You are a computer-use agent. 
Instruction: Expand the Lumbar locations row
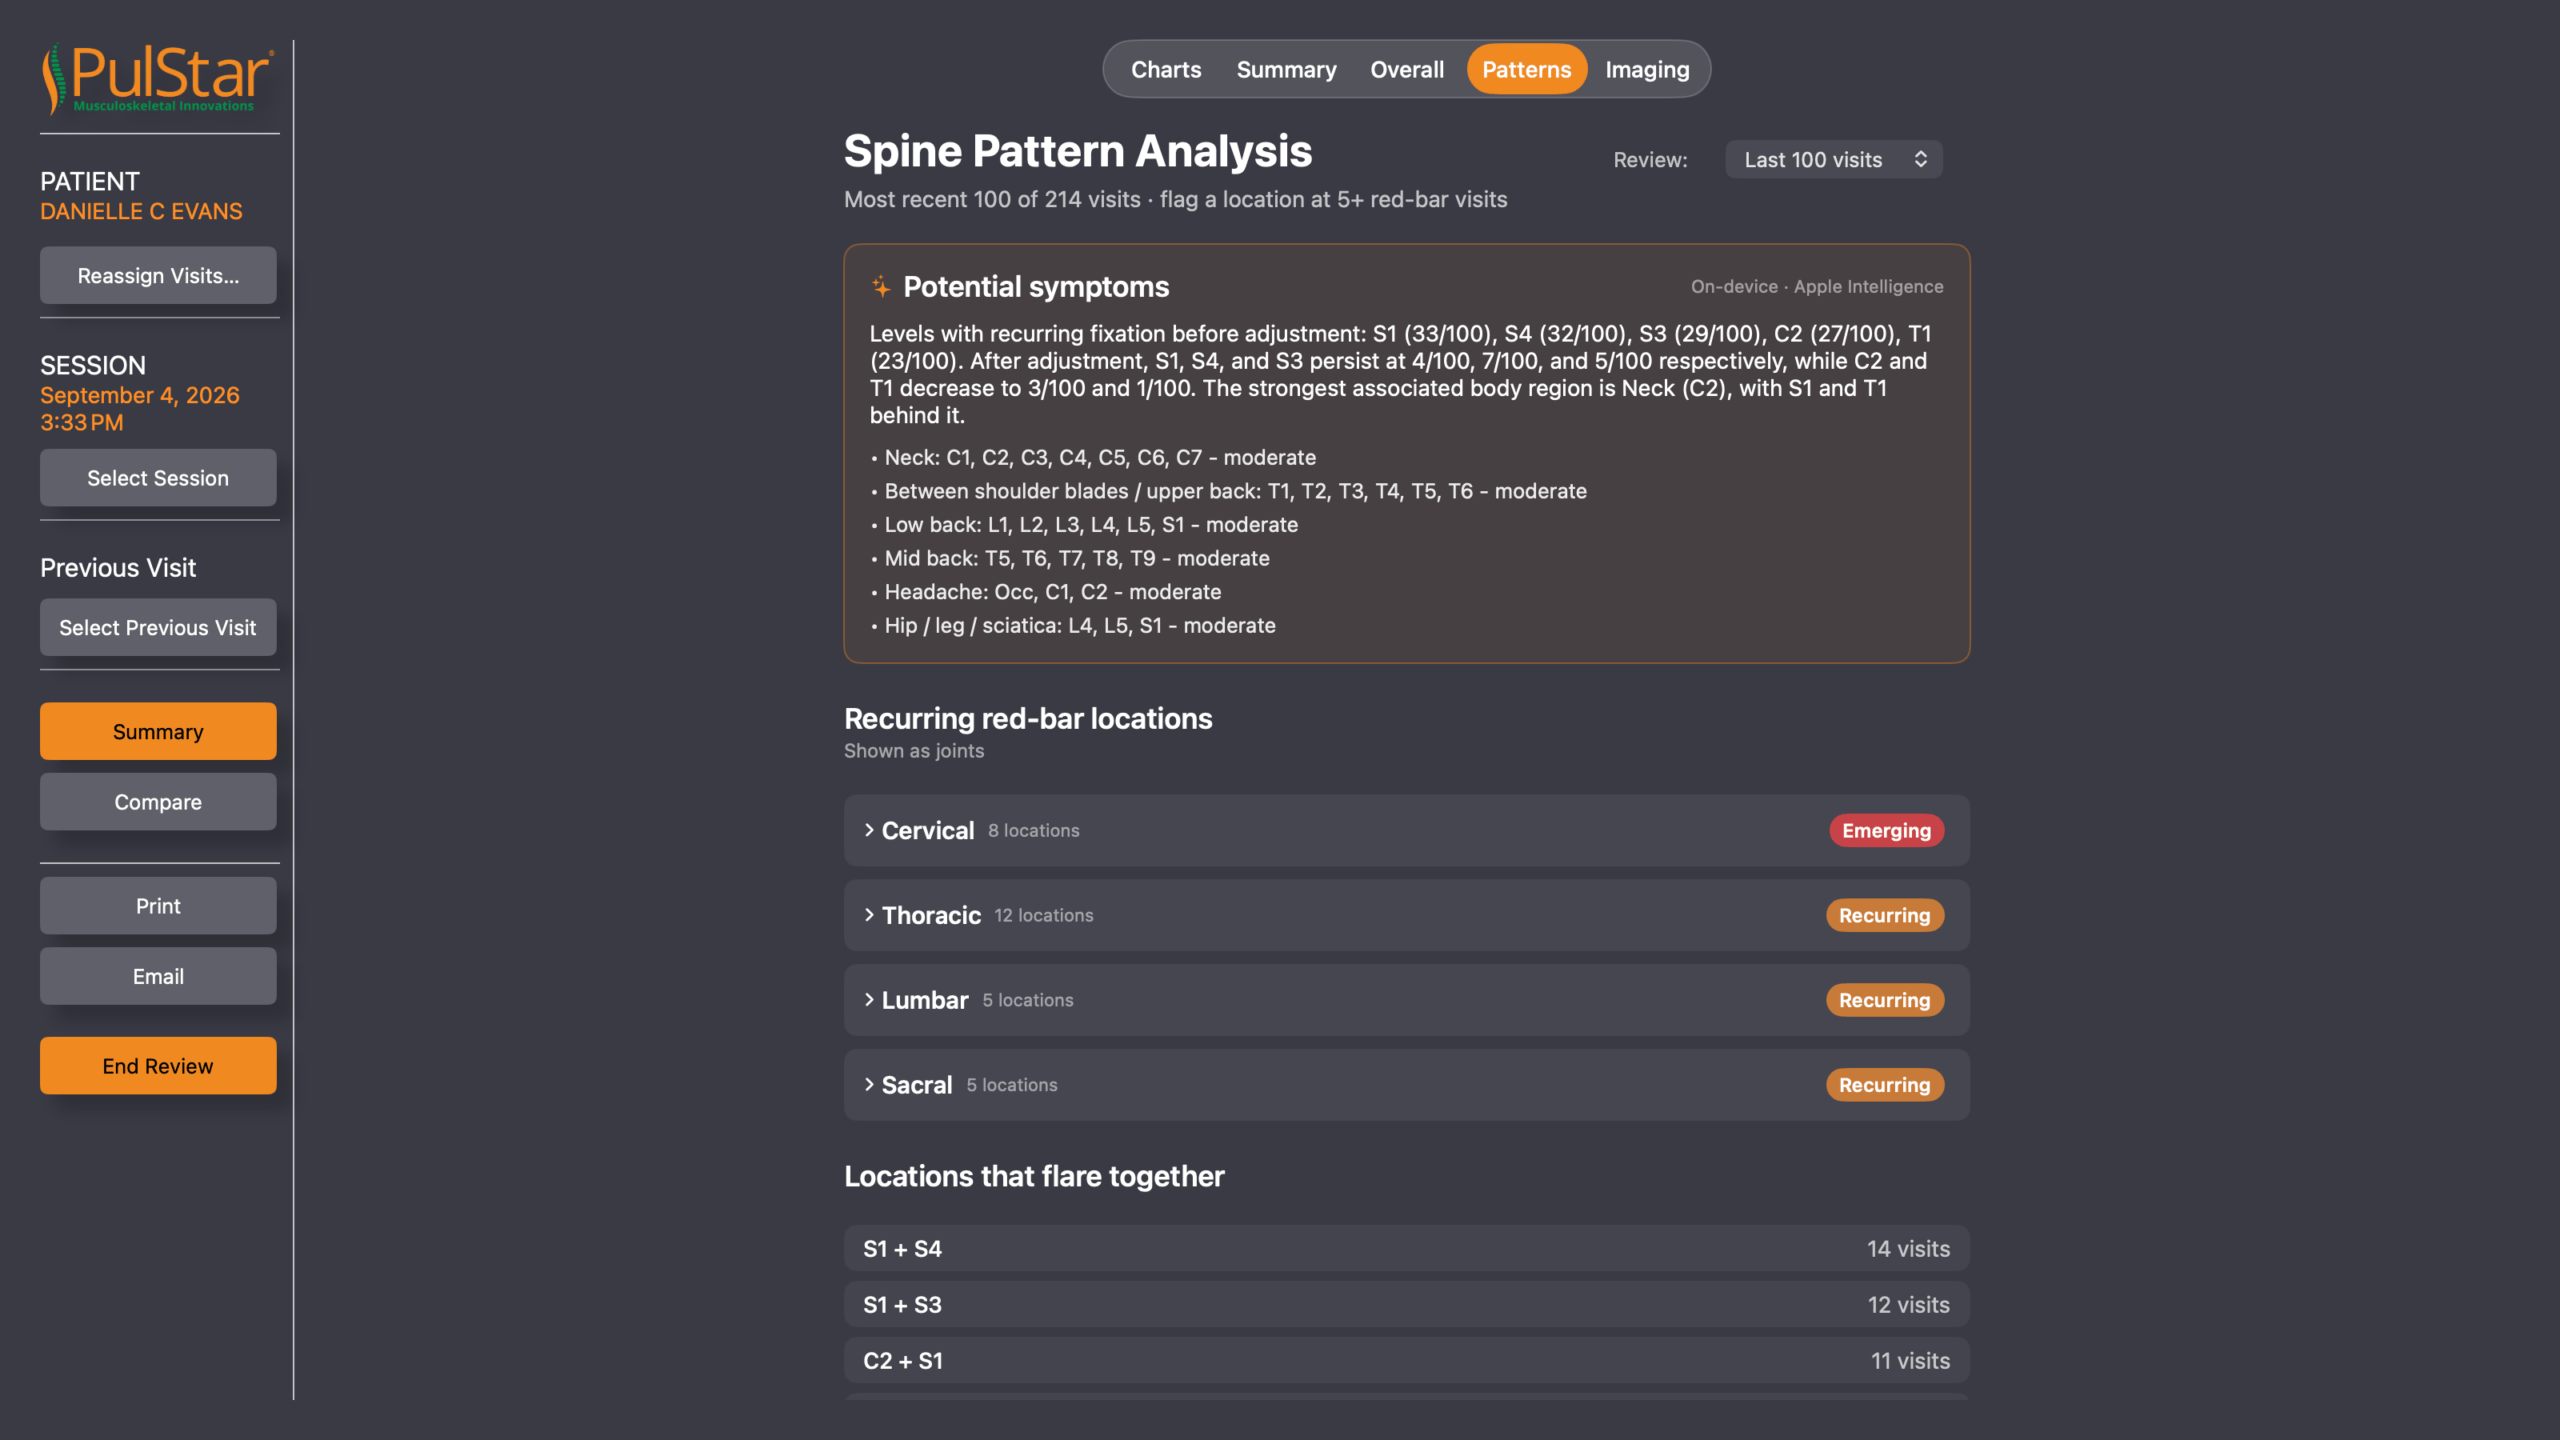[1406, 1000]
